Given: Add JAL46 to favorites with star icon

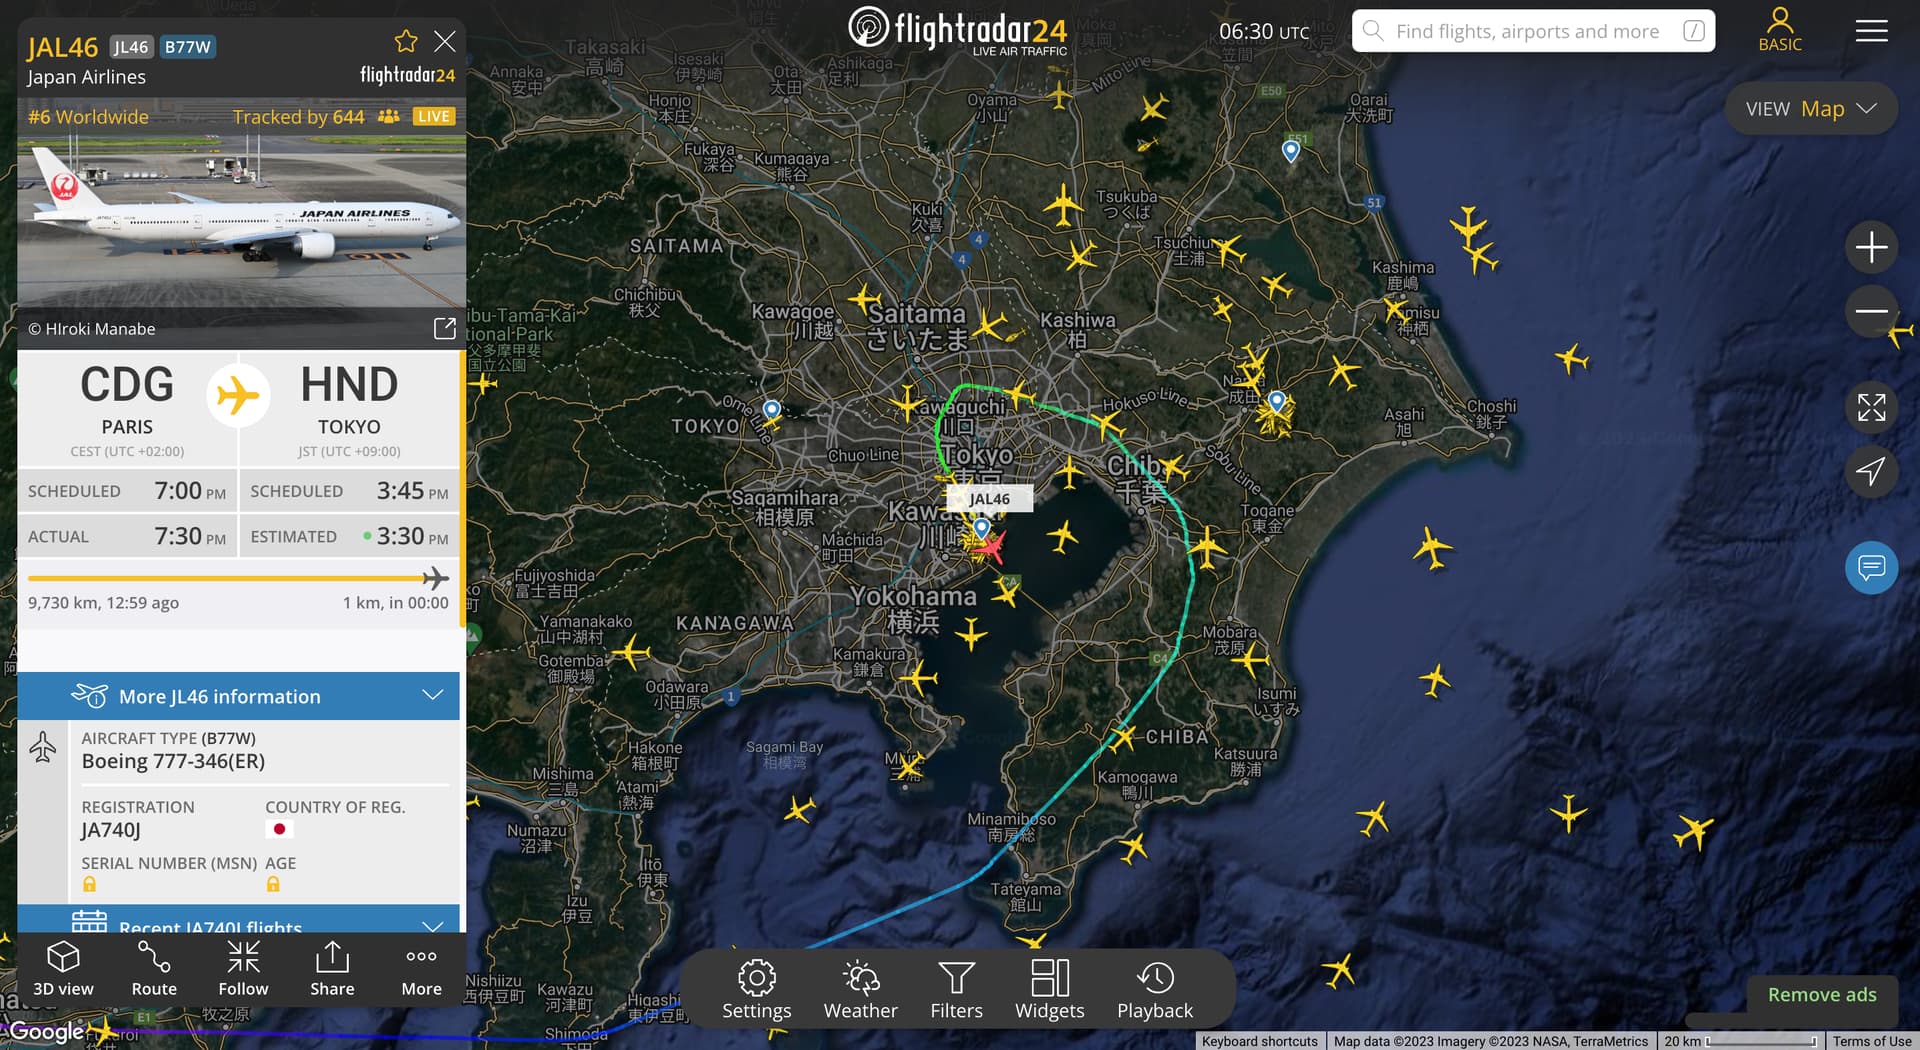Looking at the screenshot, I should (406, 41).
